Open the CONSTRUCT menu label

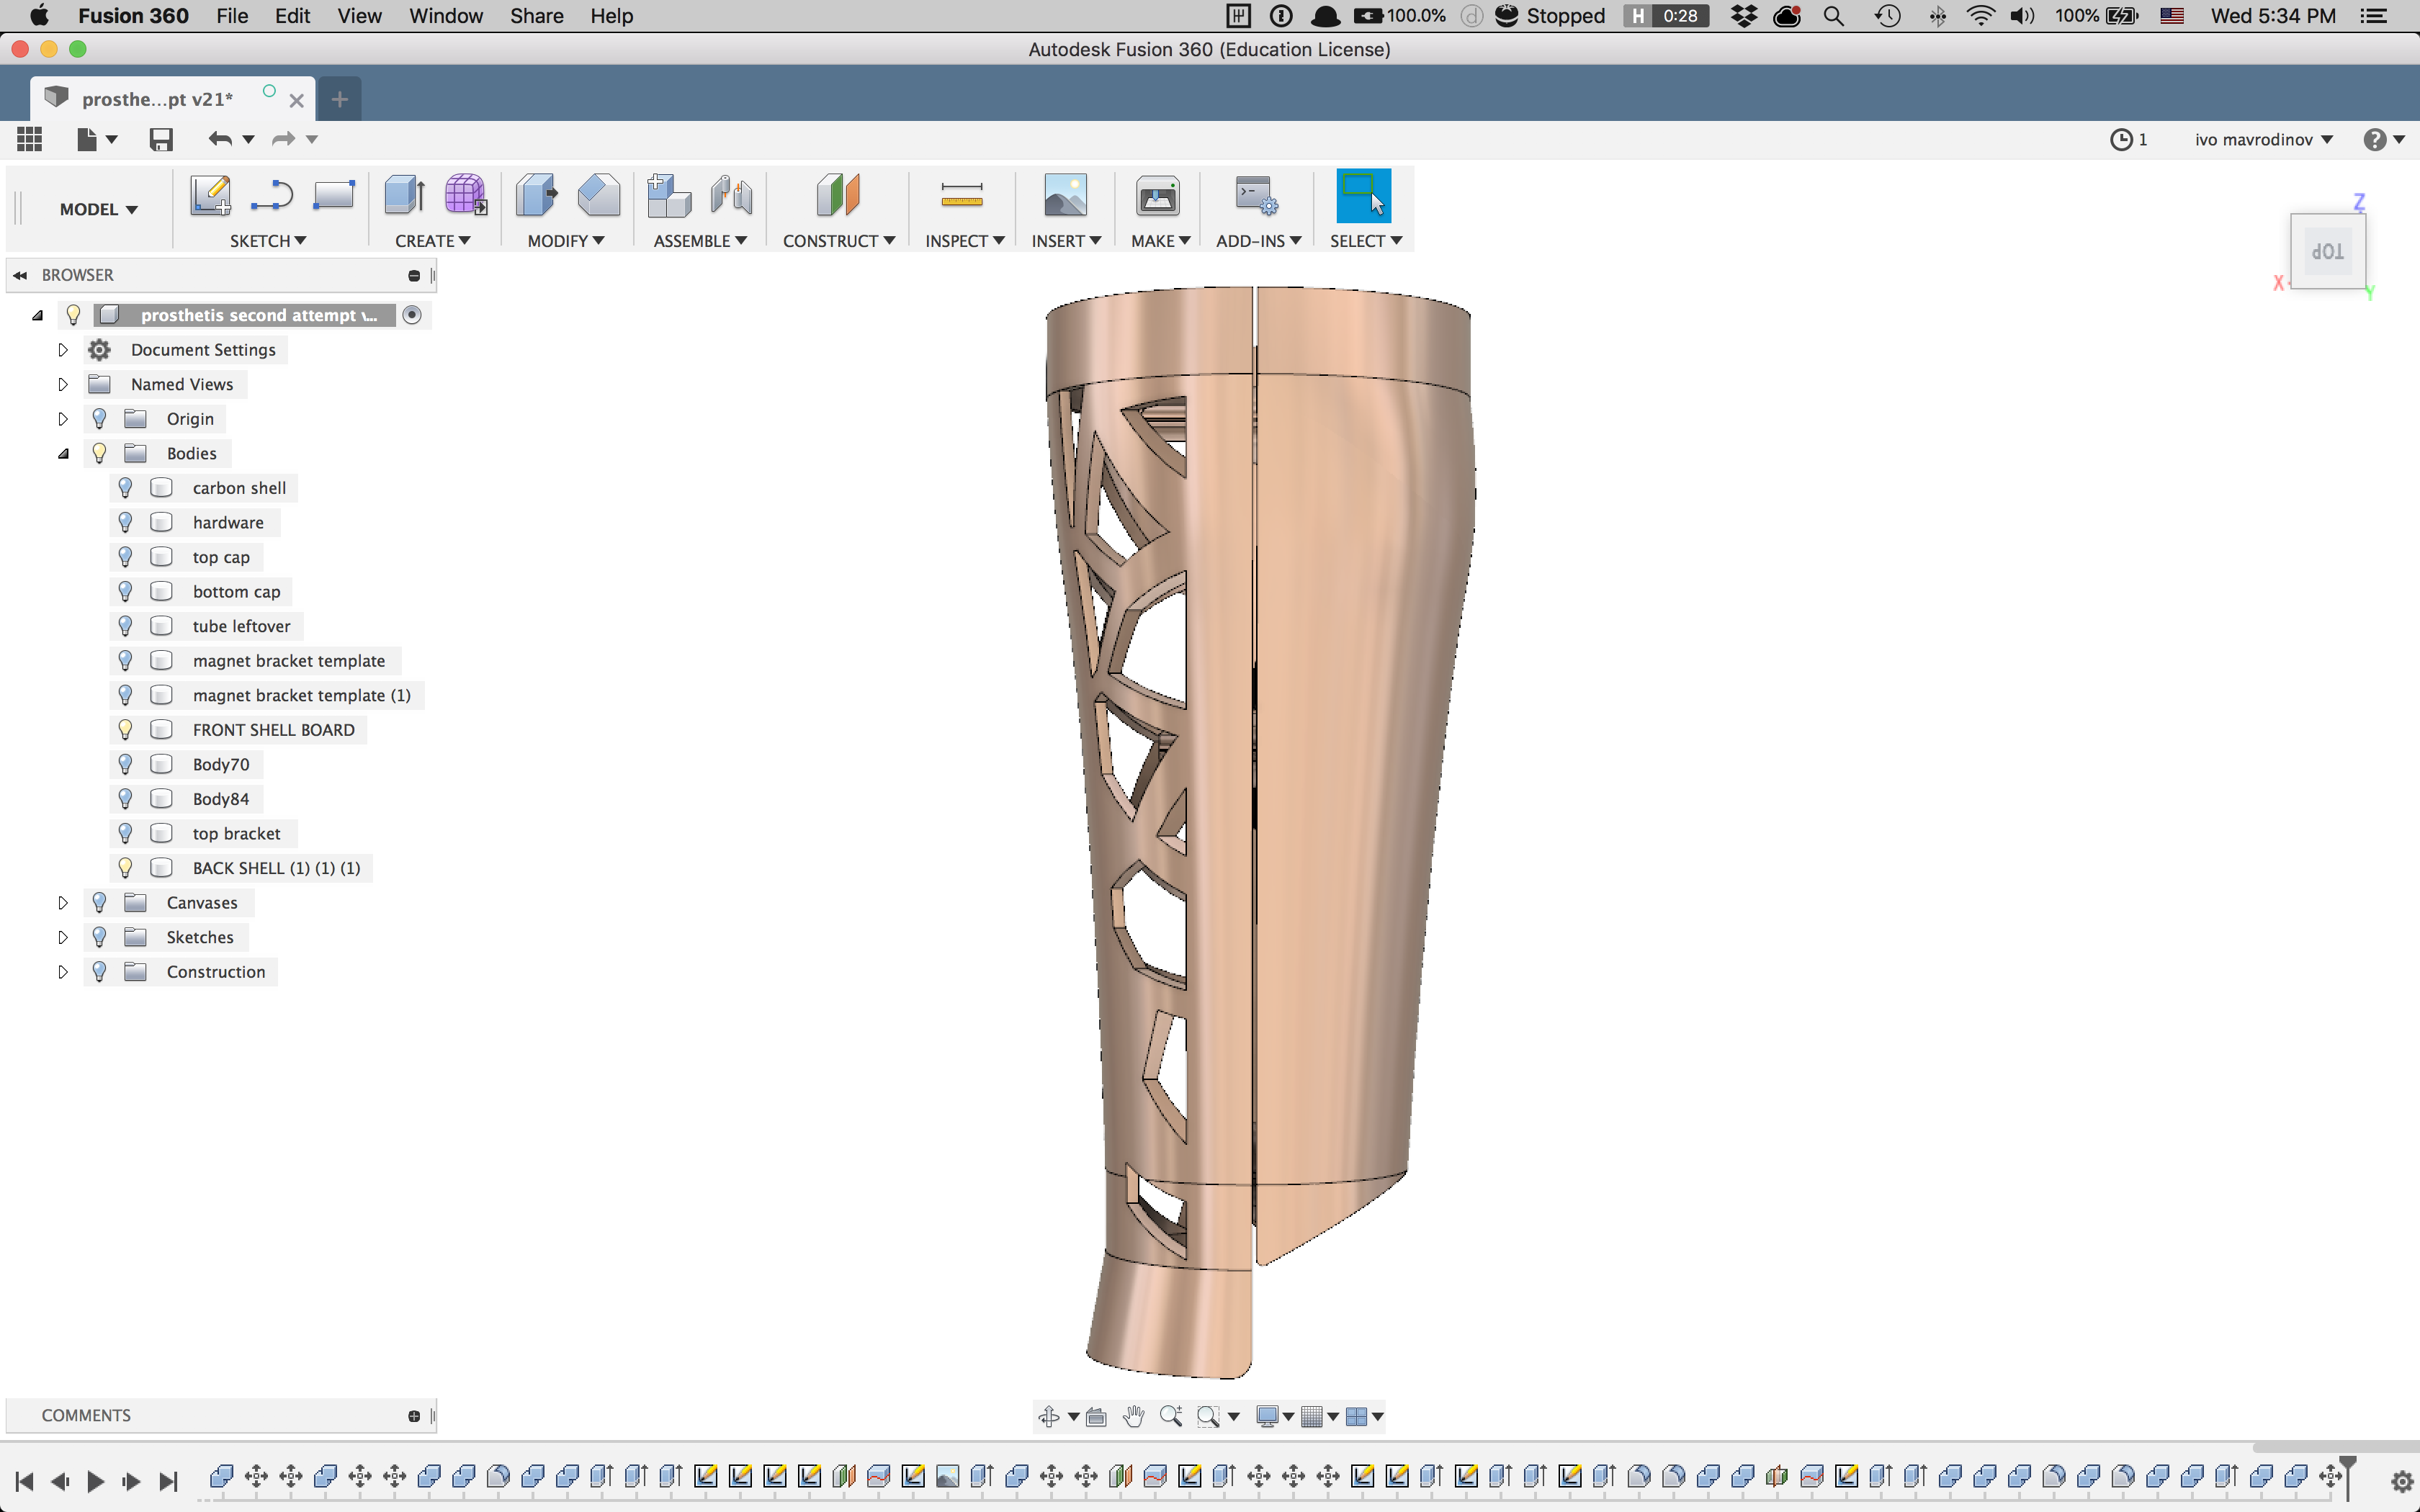pyautogui.click(x=838, y=241)
